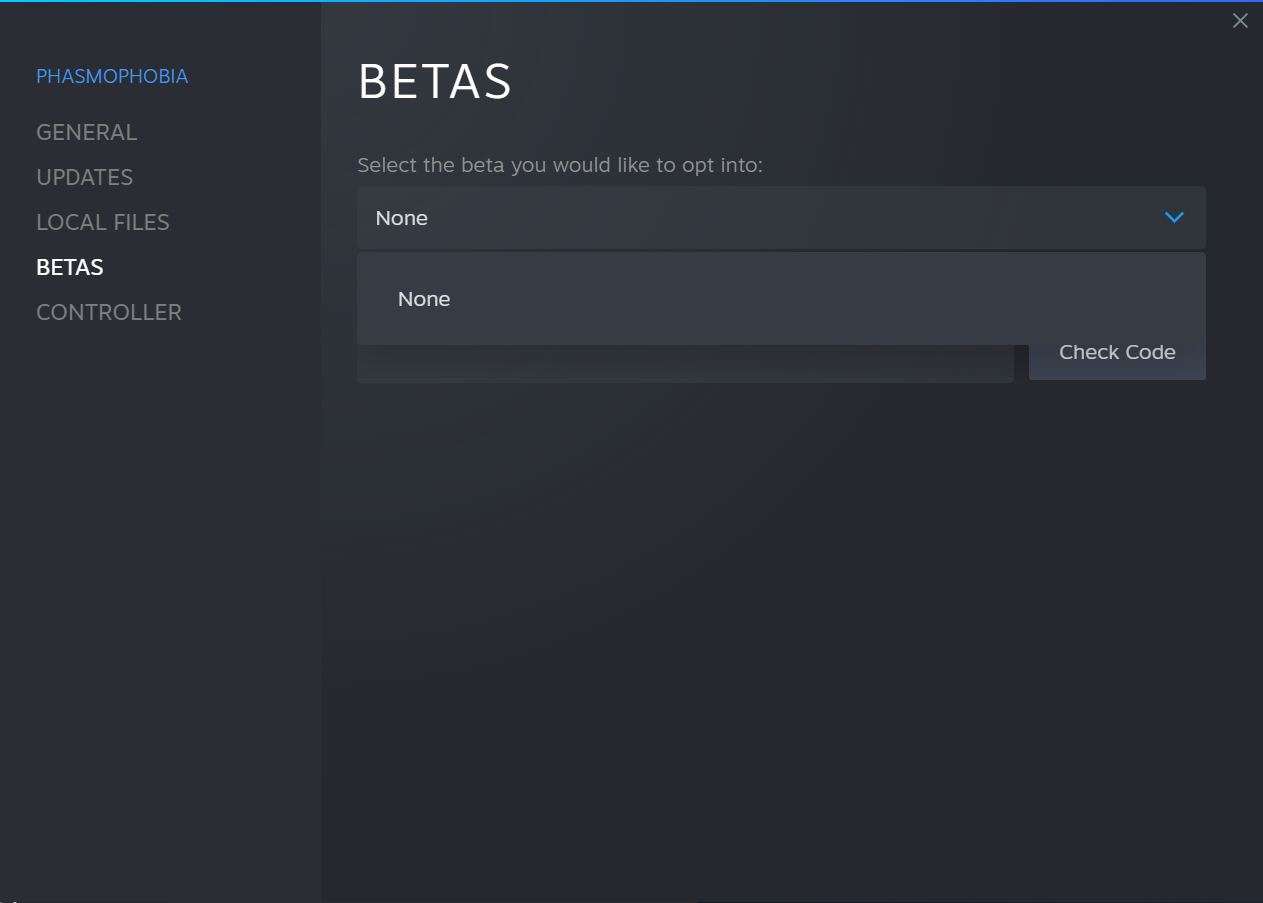Click the selected "None" value in the combo box

click(402, 218)
